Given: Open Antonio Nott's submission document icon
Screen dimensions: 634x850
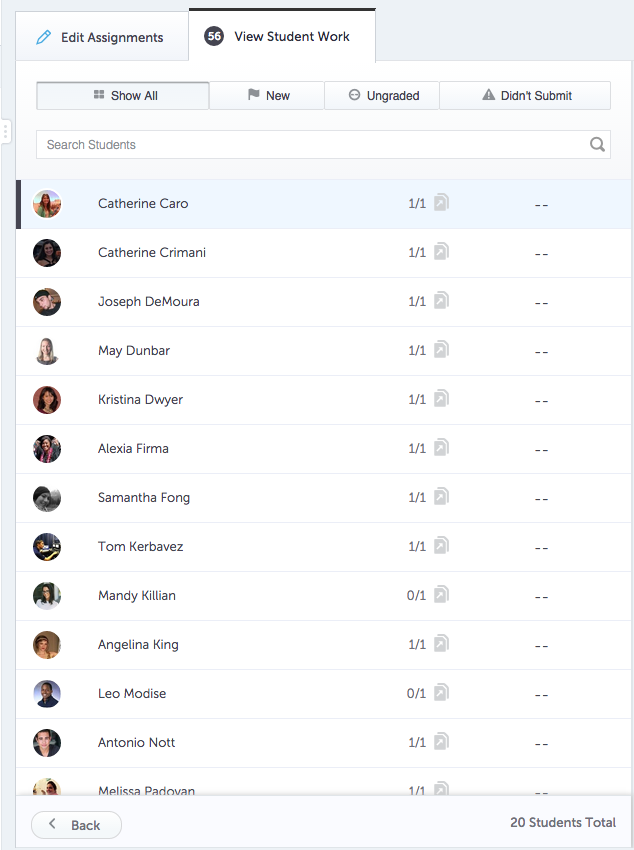Looking at the screenshot, I should 441,742.
